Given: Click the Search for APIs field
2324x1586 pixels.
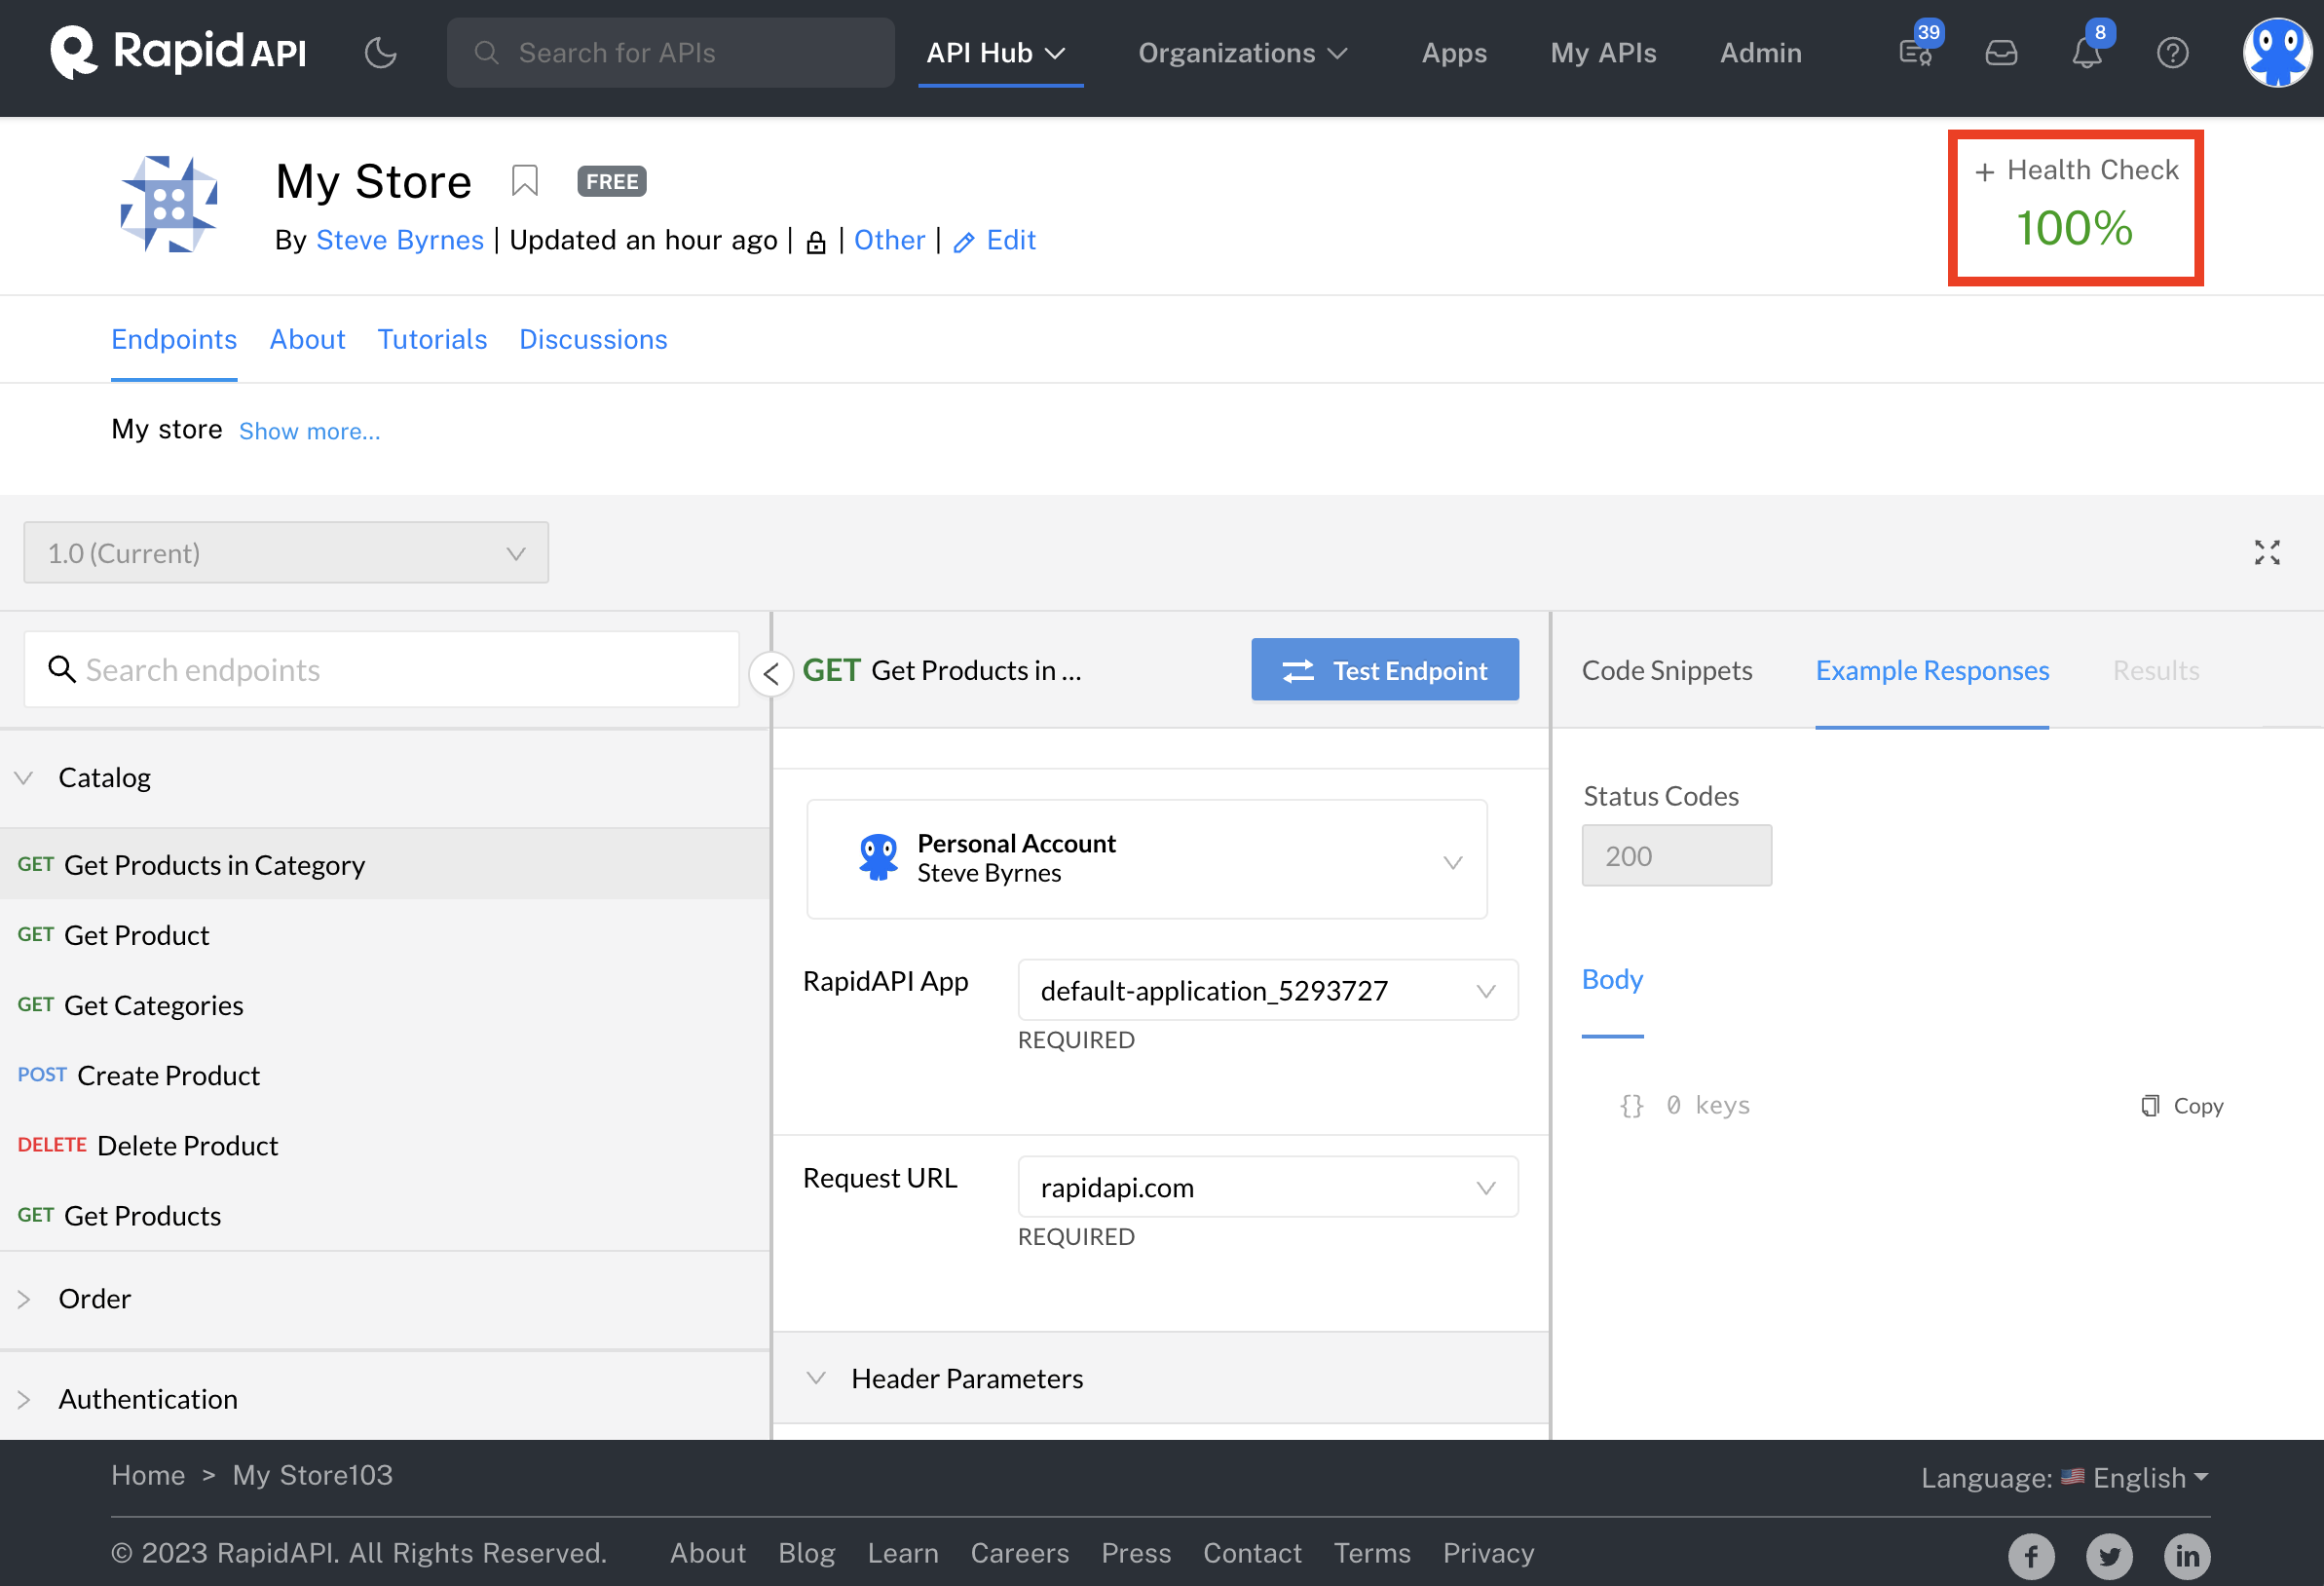Looking at the screenshot, I should tap(670, 52).
